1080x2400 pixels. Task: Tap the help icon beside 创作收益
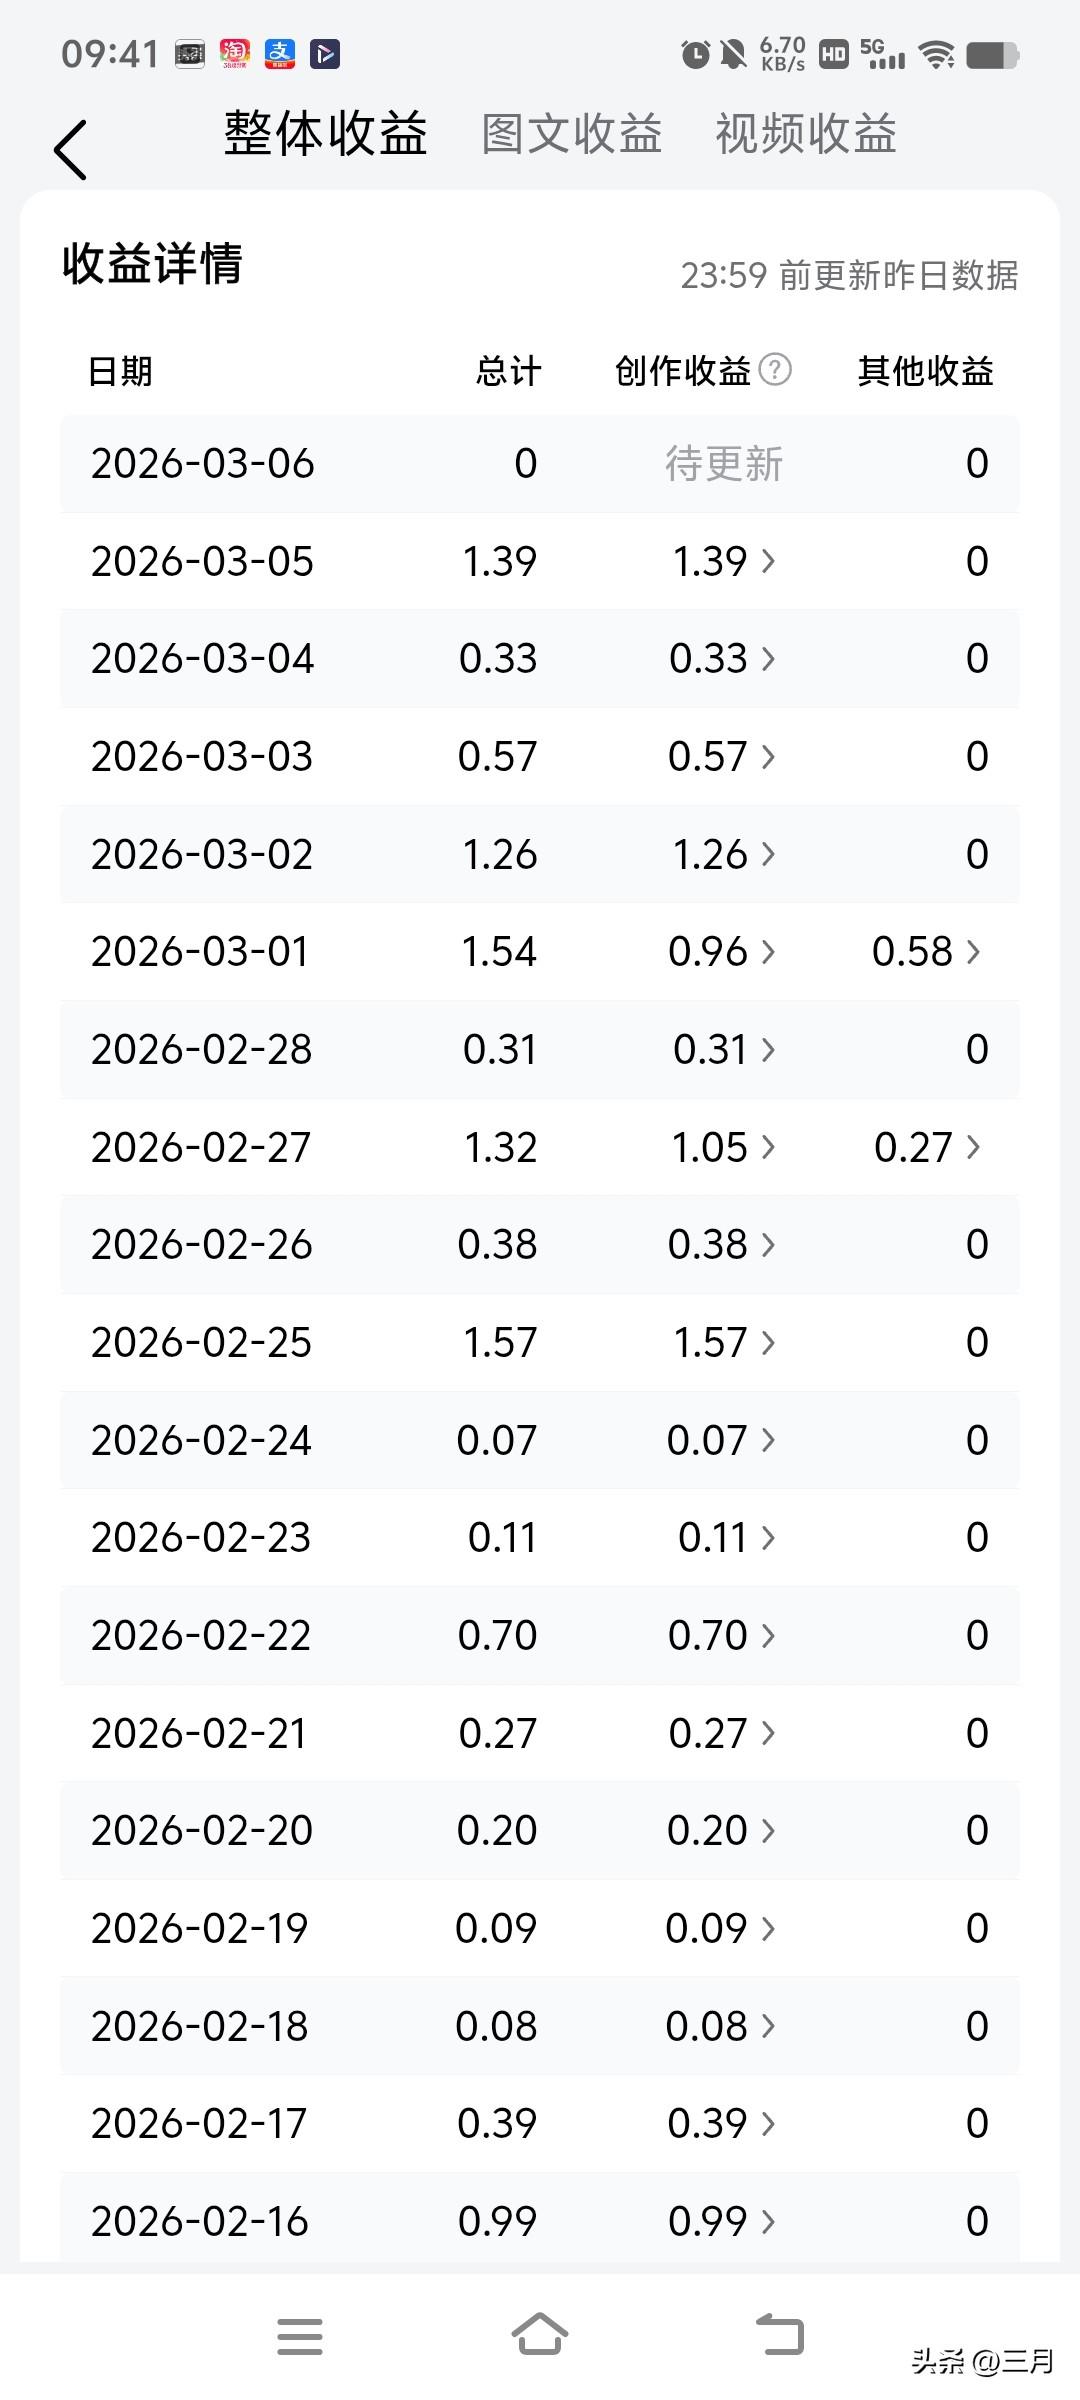coord(775,370)
